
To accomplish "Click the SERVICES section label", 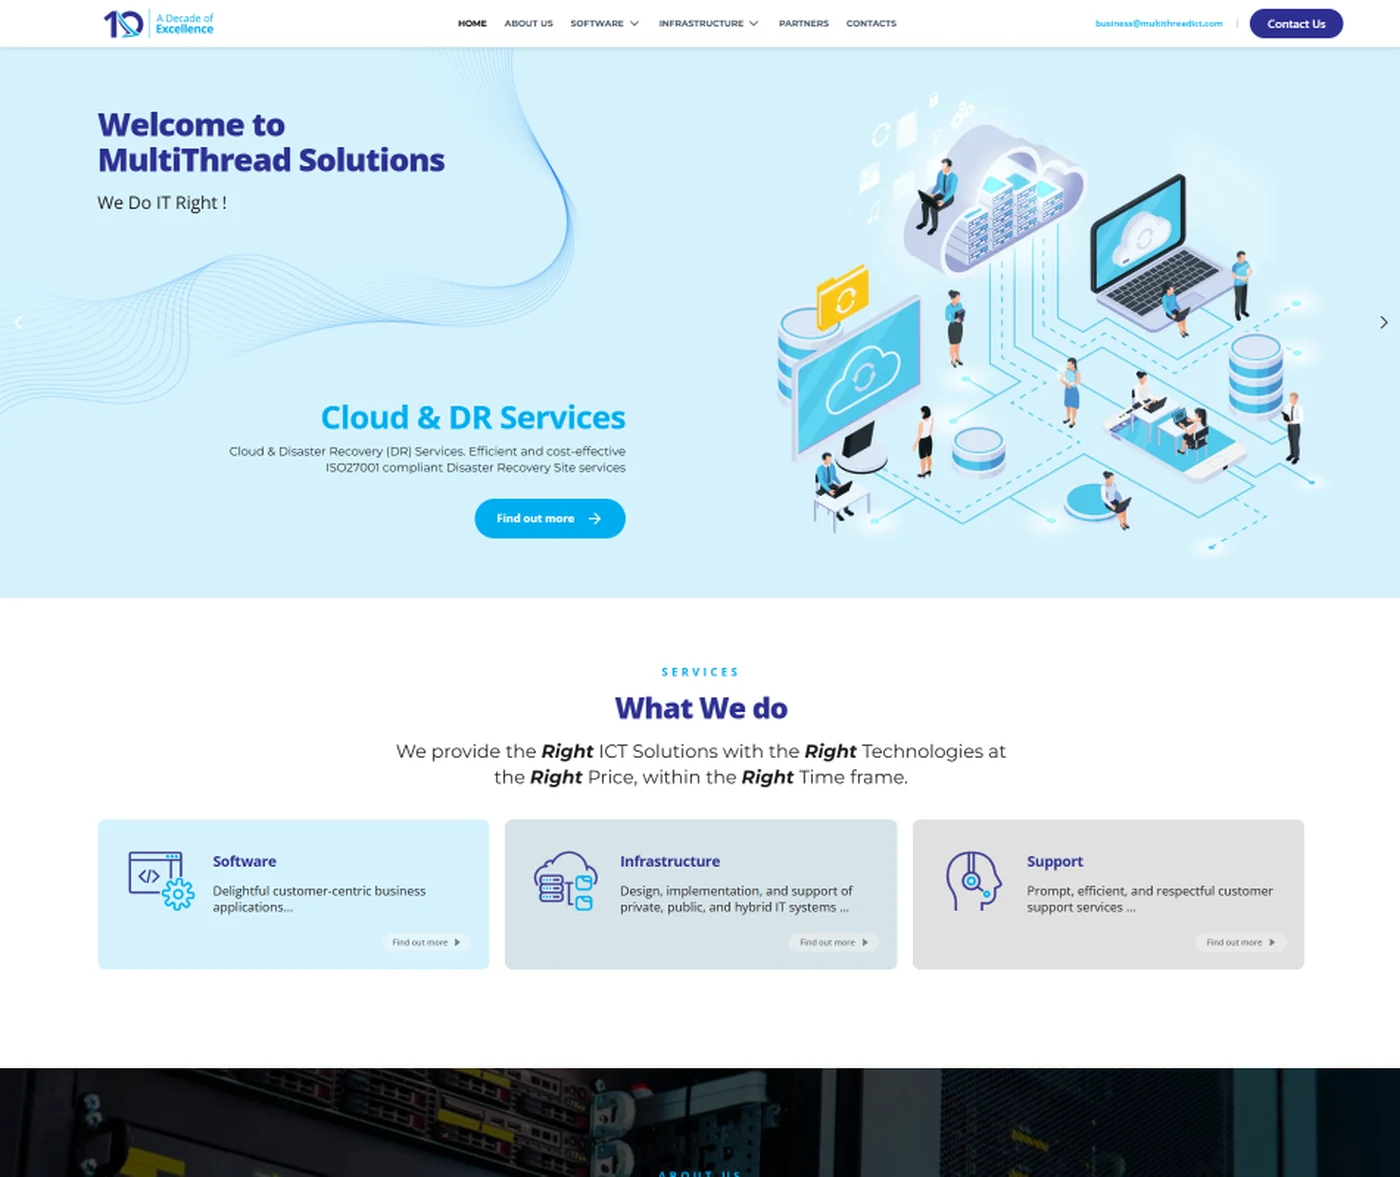I will [x=700, y=672].
